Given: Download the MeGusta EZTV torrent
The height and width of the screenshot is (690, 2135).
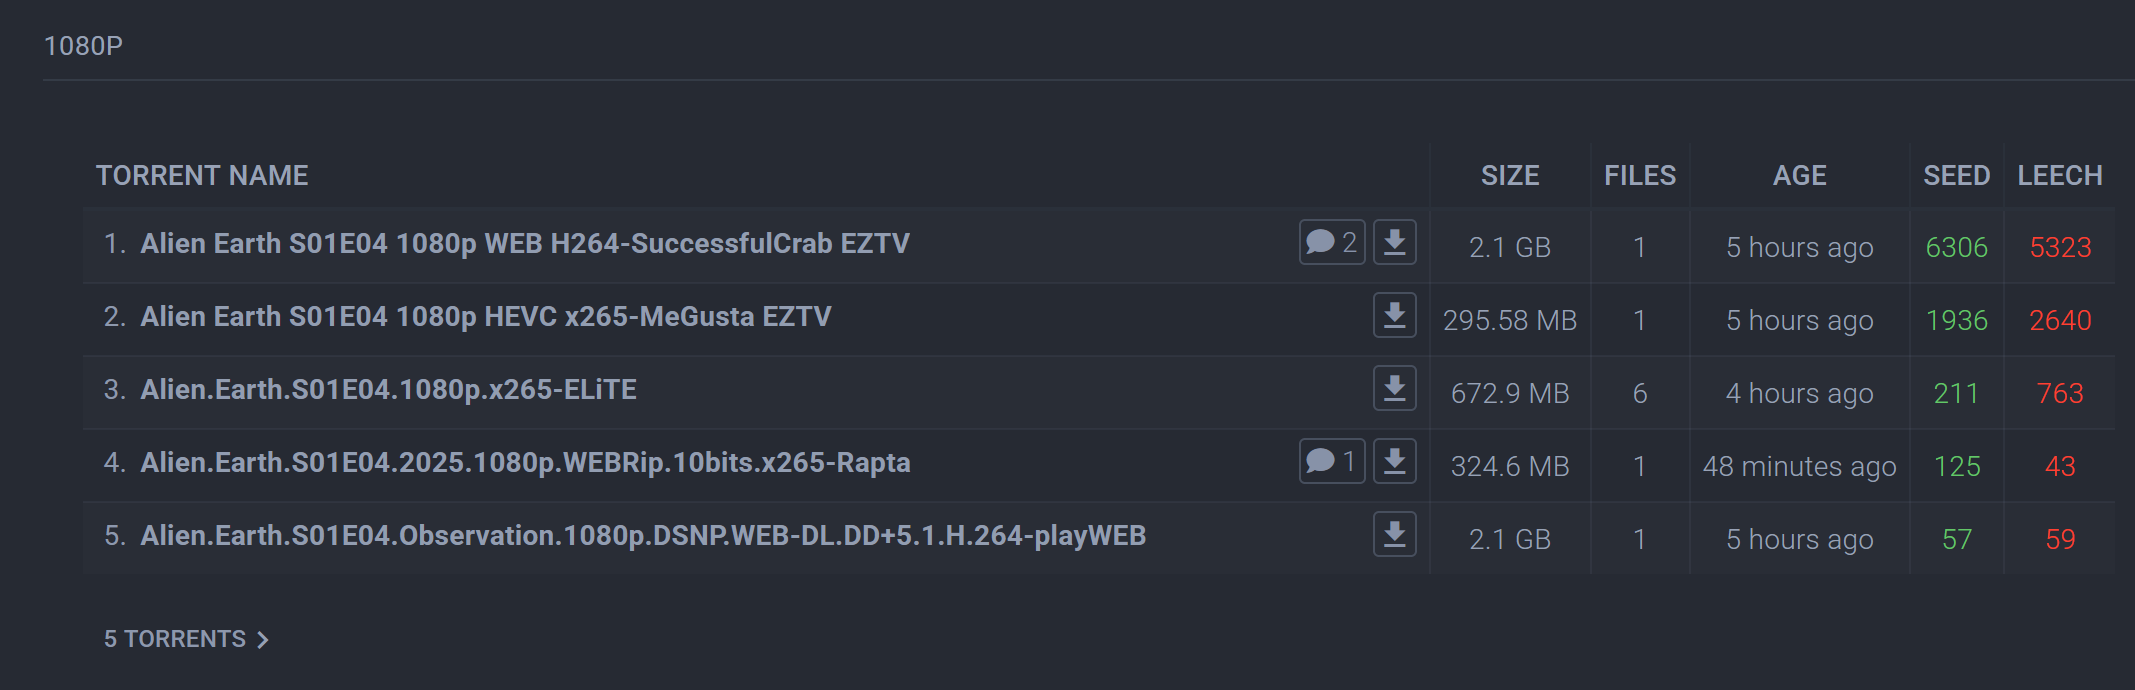Looking at the screenshot, I should tap(1394, 316).
